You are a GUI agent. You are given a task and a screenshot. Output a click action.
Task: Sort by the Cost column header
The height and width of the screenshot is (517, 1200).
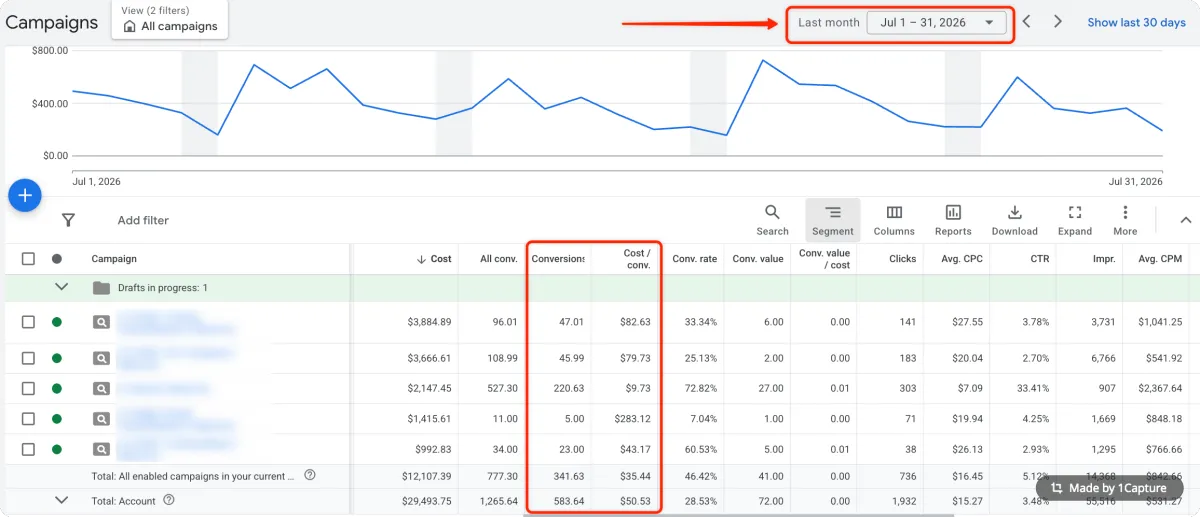tap(434, 259)
